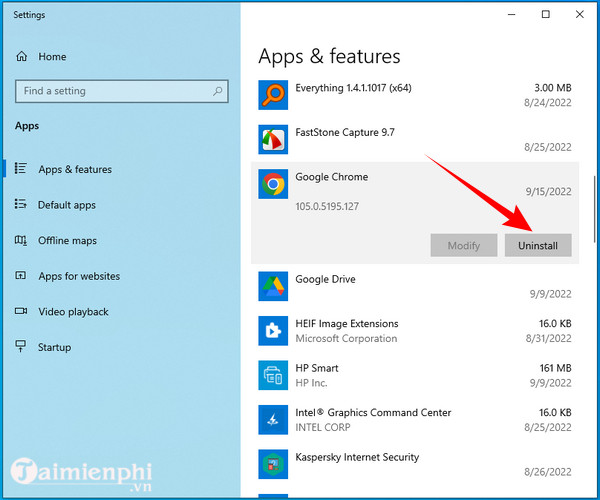Click the Offline maps map icon
This screenshot has height=500, width=600.
tap(21, 240)
